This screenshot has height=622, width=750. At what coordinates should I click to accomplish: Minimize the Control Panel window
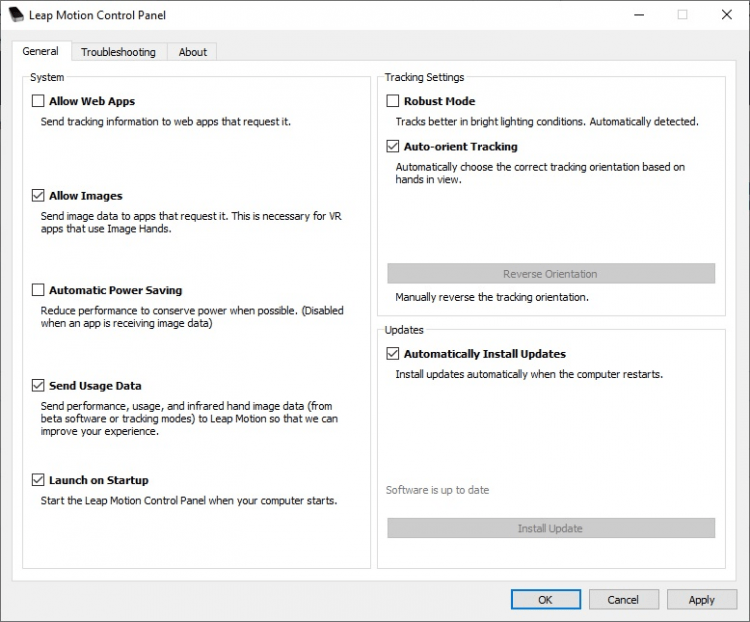pos(636,15)
